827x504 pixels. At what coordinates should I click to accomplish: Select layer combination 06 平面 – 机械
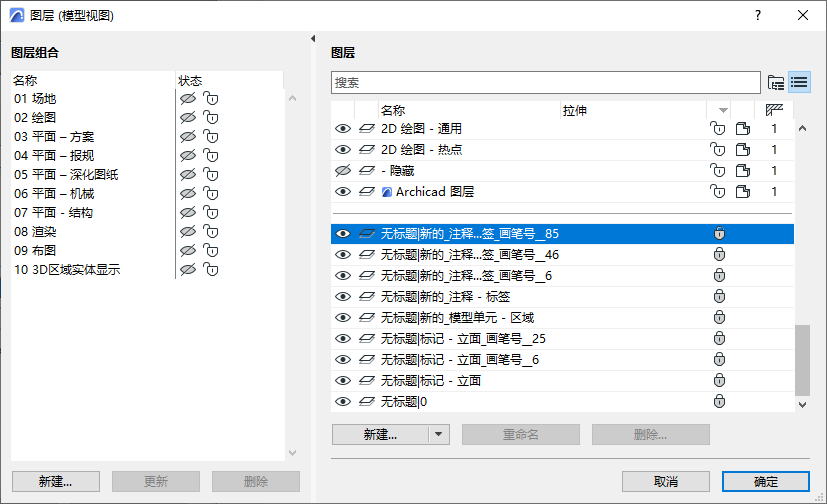point(54,193)
